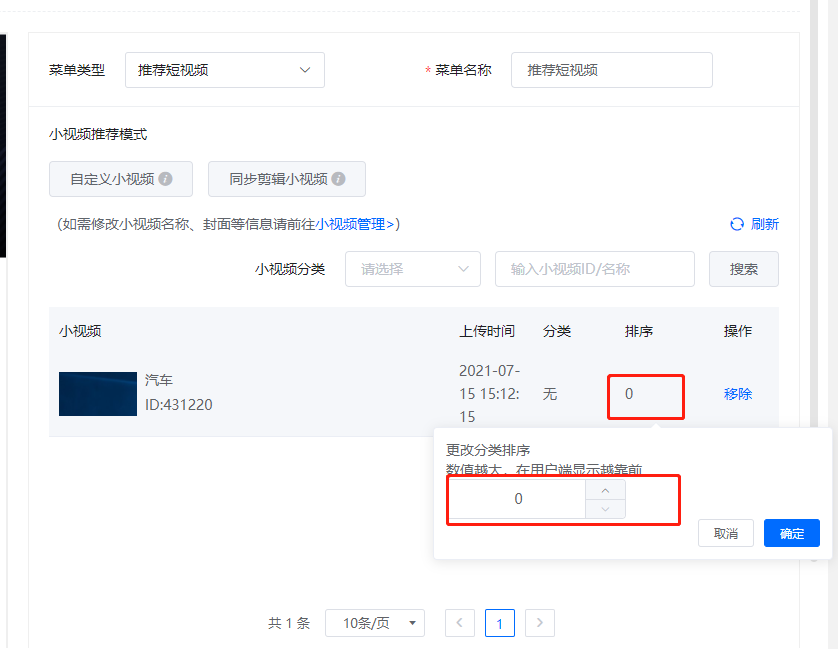Image resolution: width=838 pixels, height=649 pixels.
Task: Click the 汽车 video thumbnail
Action: tap(98, 394)
